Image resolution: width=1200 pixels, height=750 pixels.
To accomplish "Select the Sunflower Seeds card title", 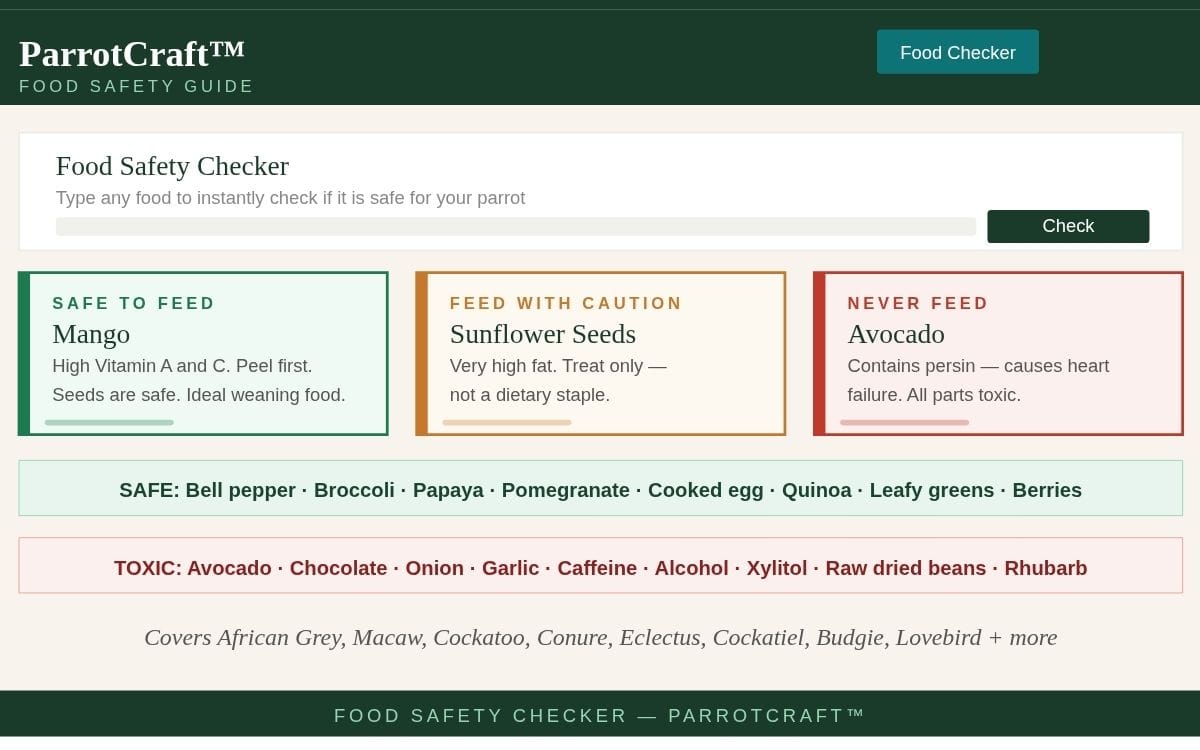I will tap(542, 334).
